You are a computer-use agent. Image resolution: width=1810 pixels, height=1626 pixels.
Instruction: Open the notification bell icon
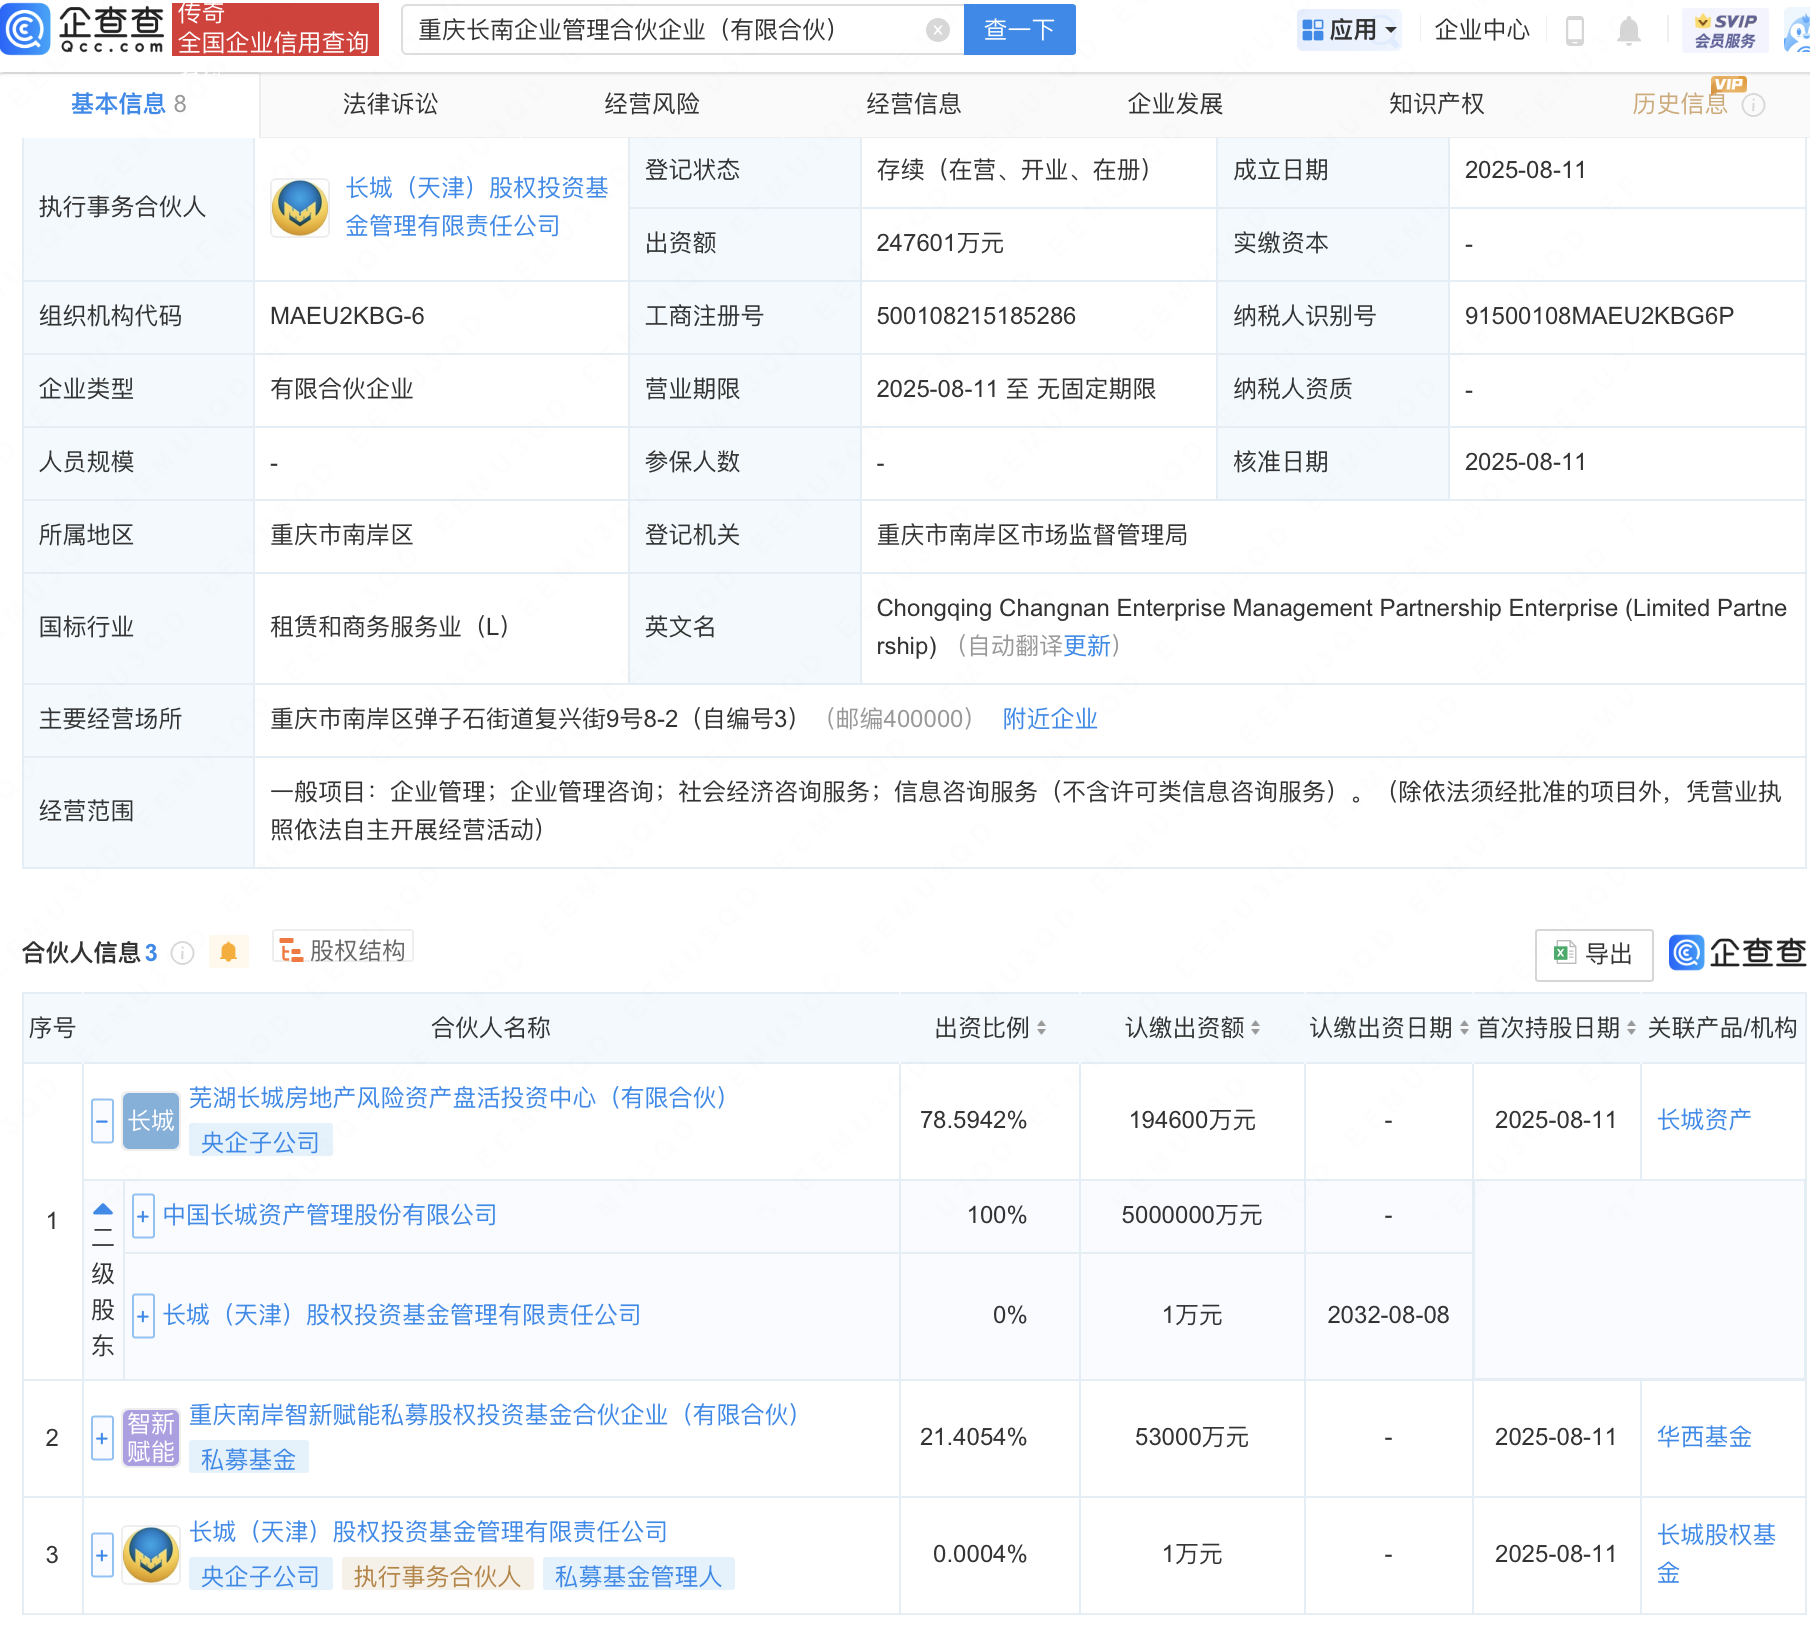(1628, 31)
